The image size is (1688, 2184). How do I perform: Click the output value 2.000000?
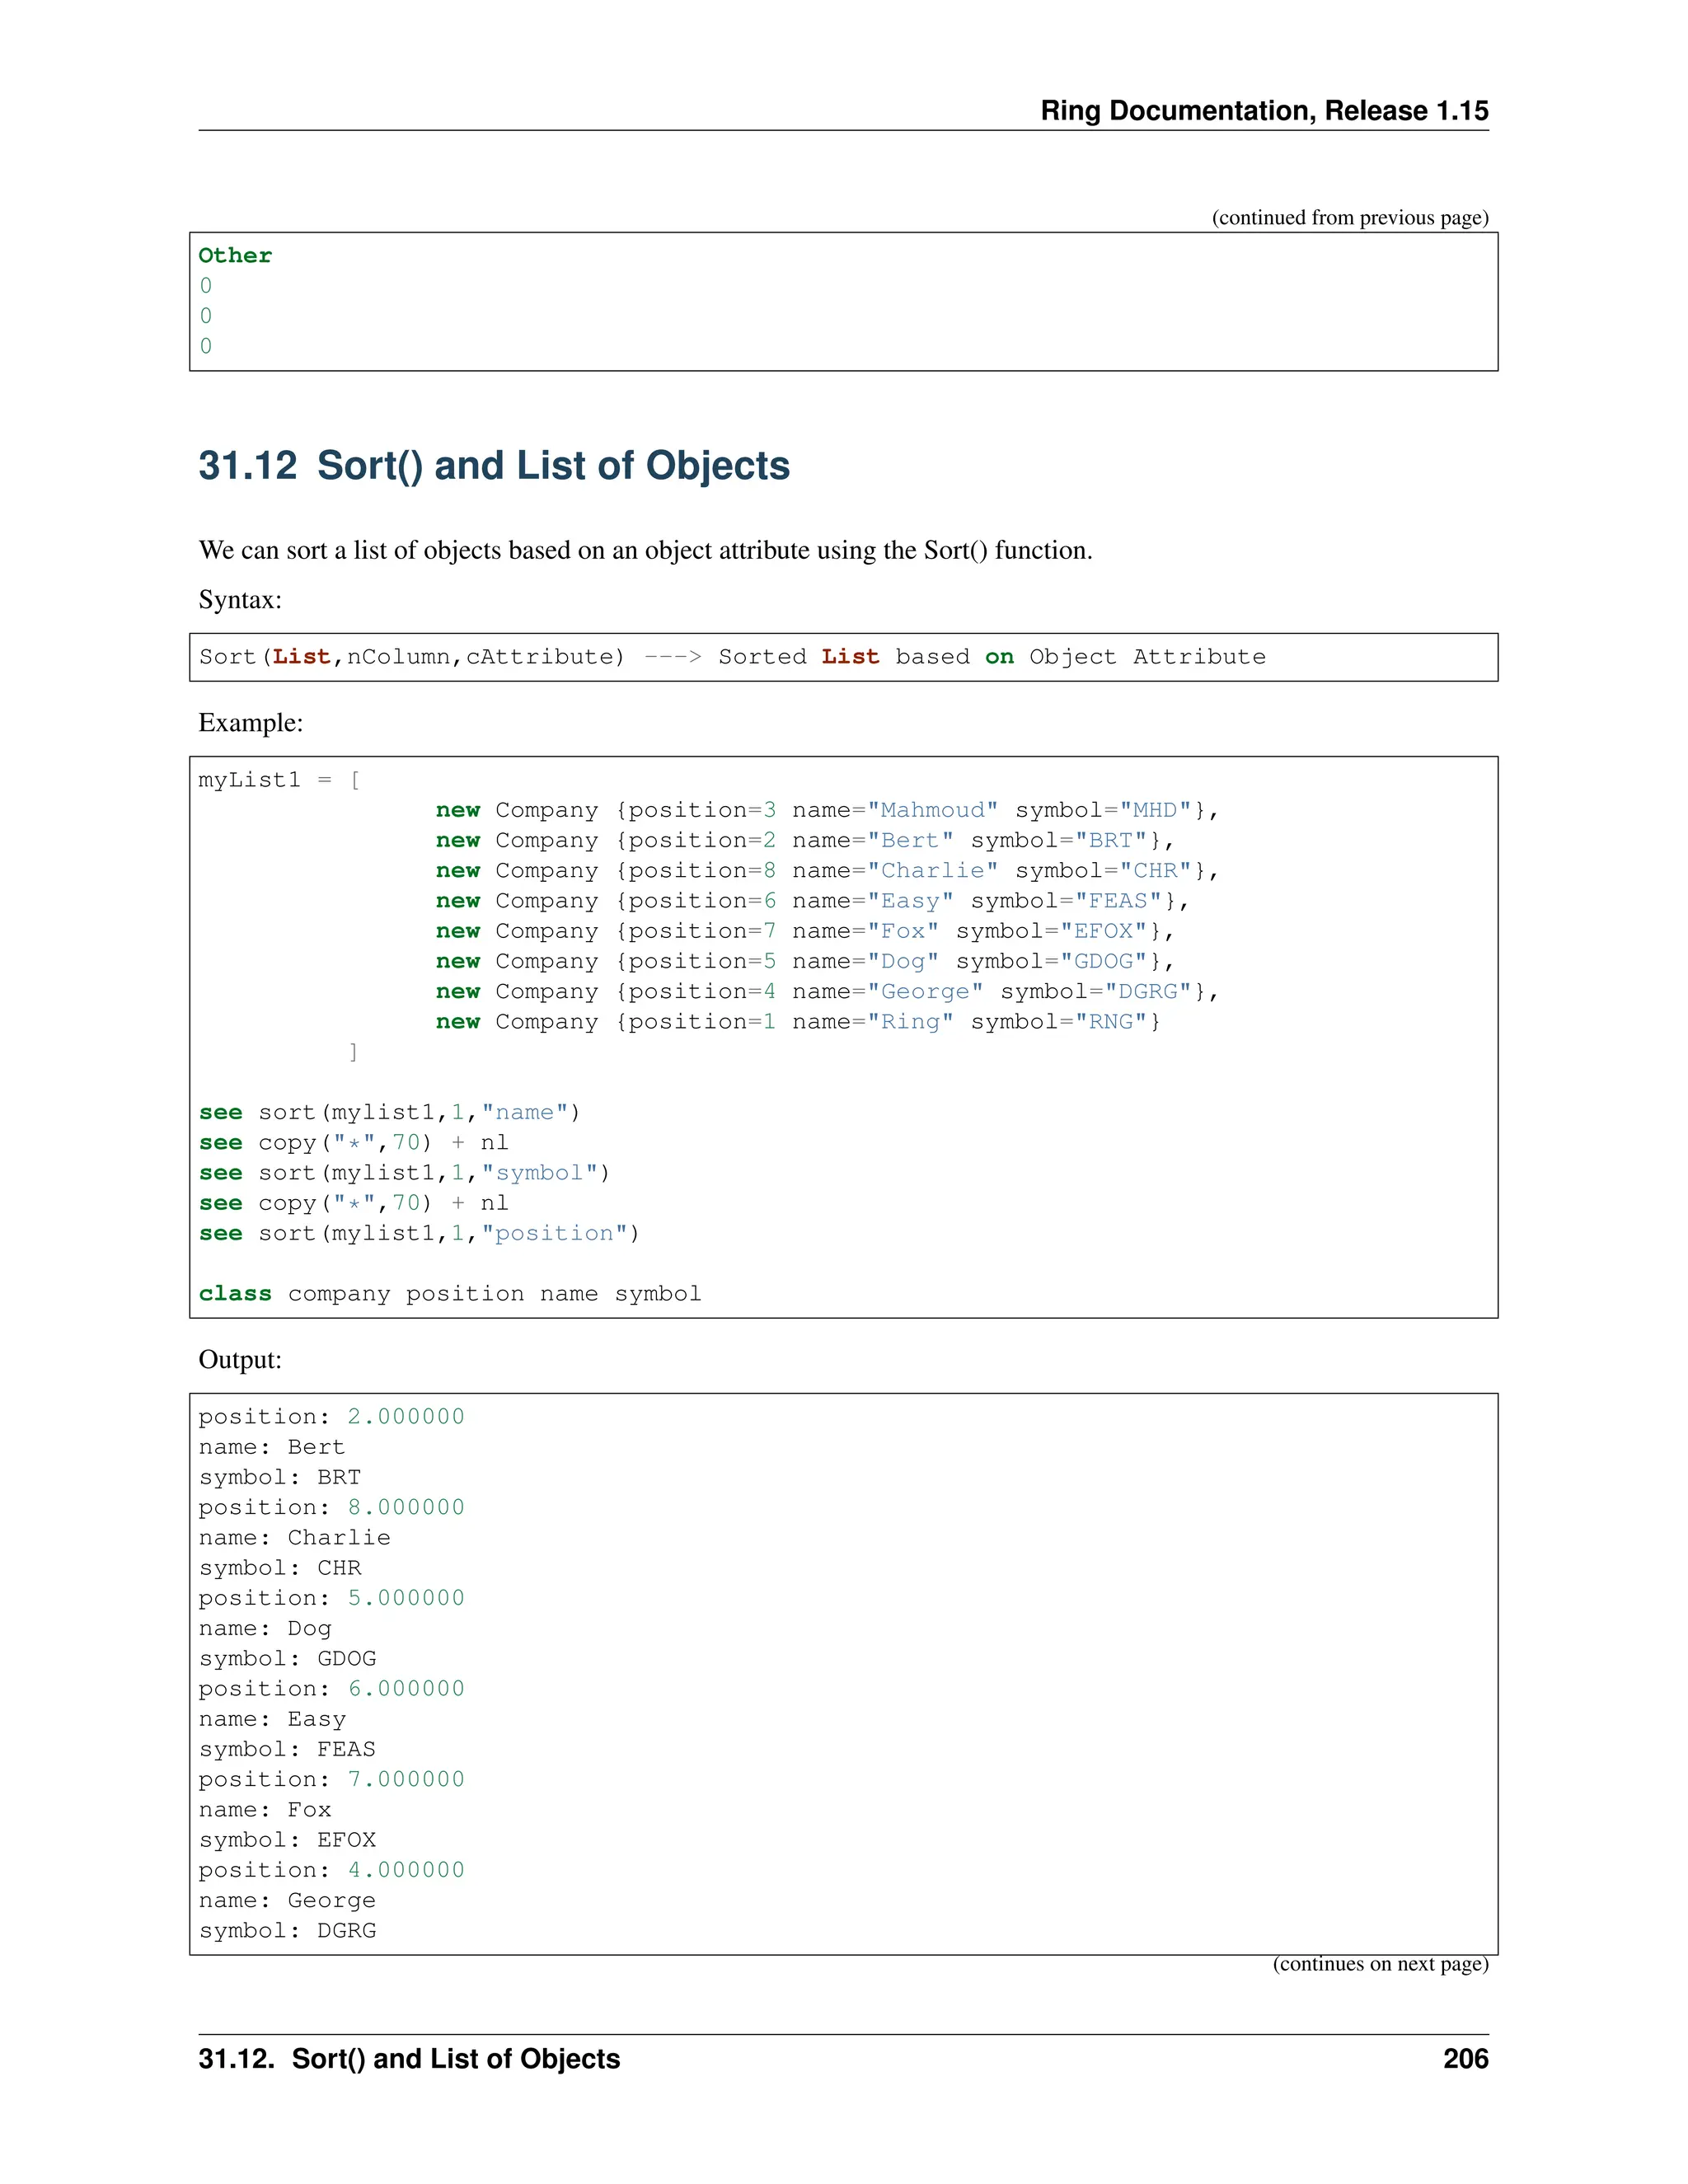pyautogui.click(x=406, y=1417)
